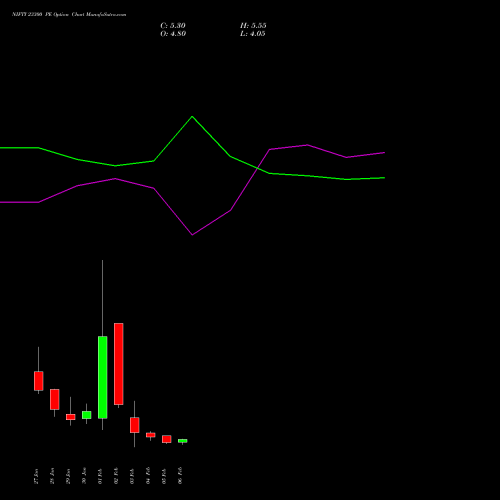Click the red candle above 28 Jan
This screenshot has width=500, height=500.
[55, 399]
